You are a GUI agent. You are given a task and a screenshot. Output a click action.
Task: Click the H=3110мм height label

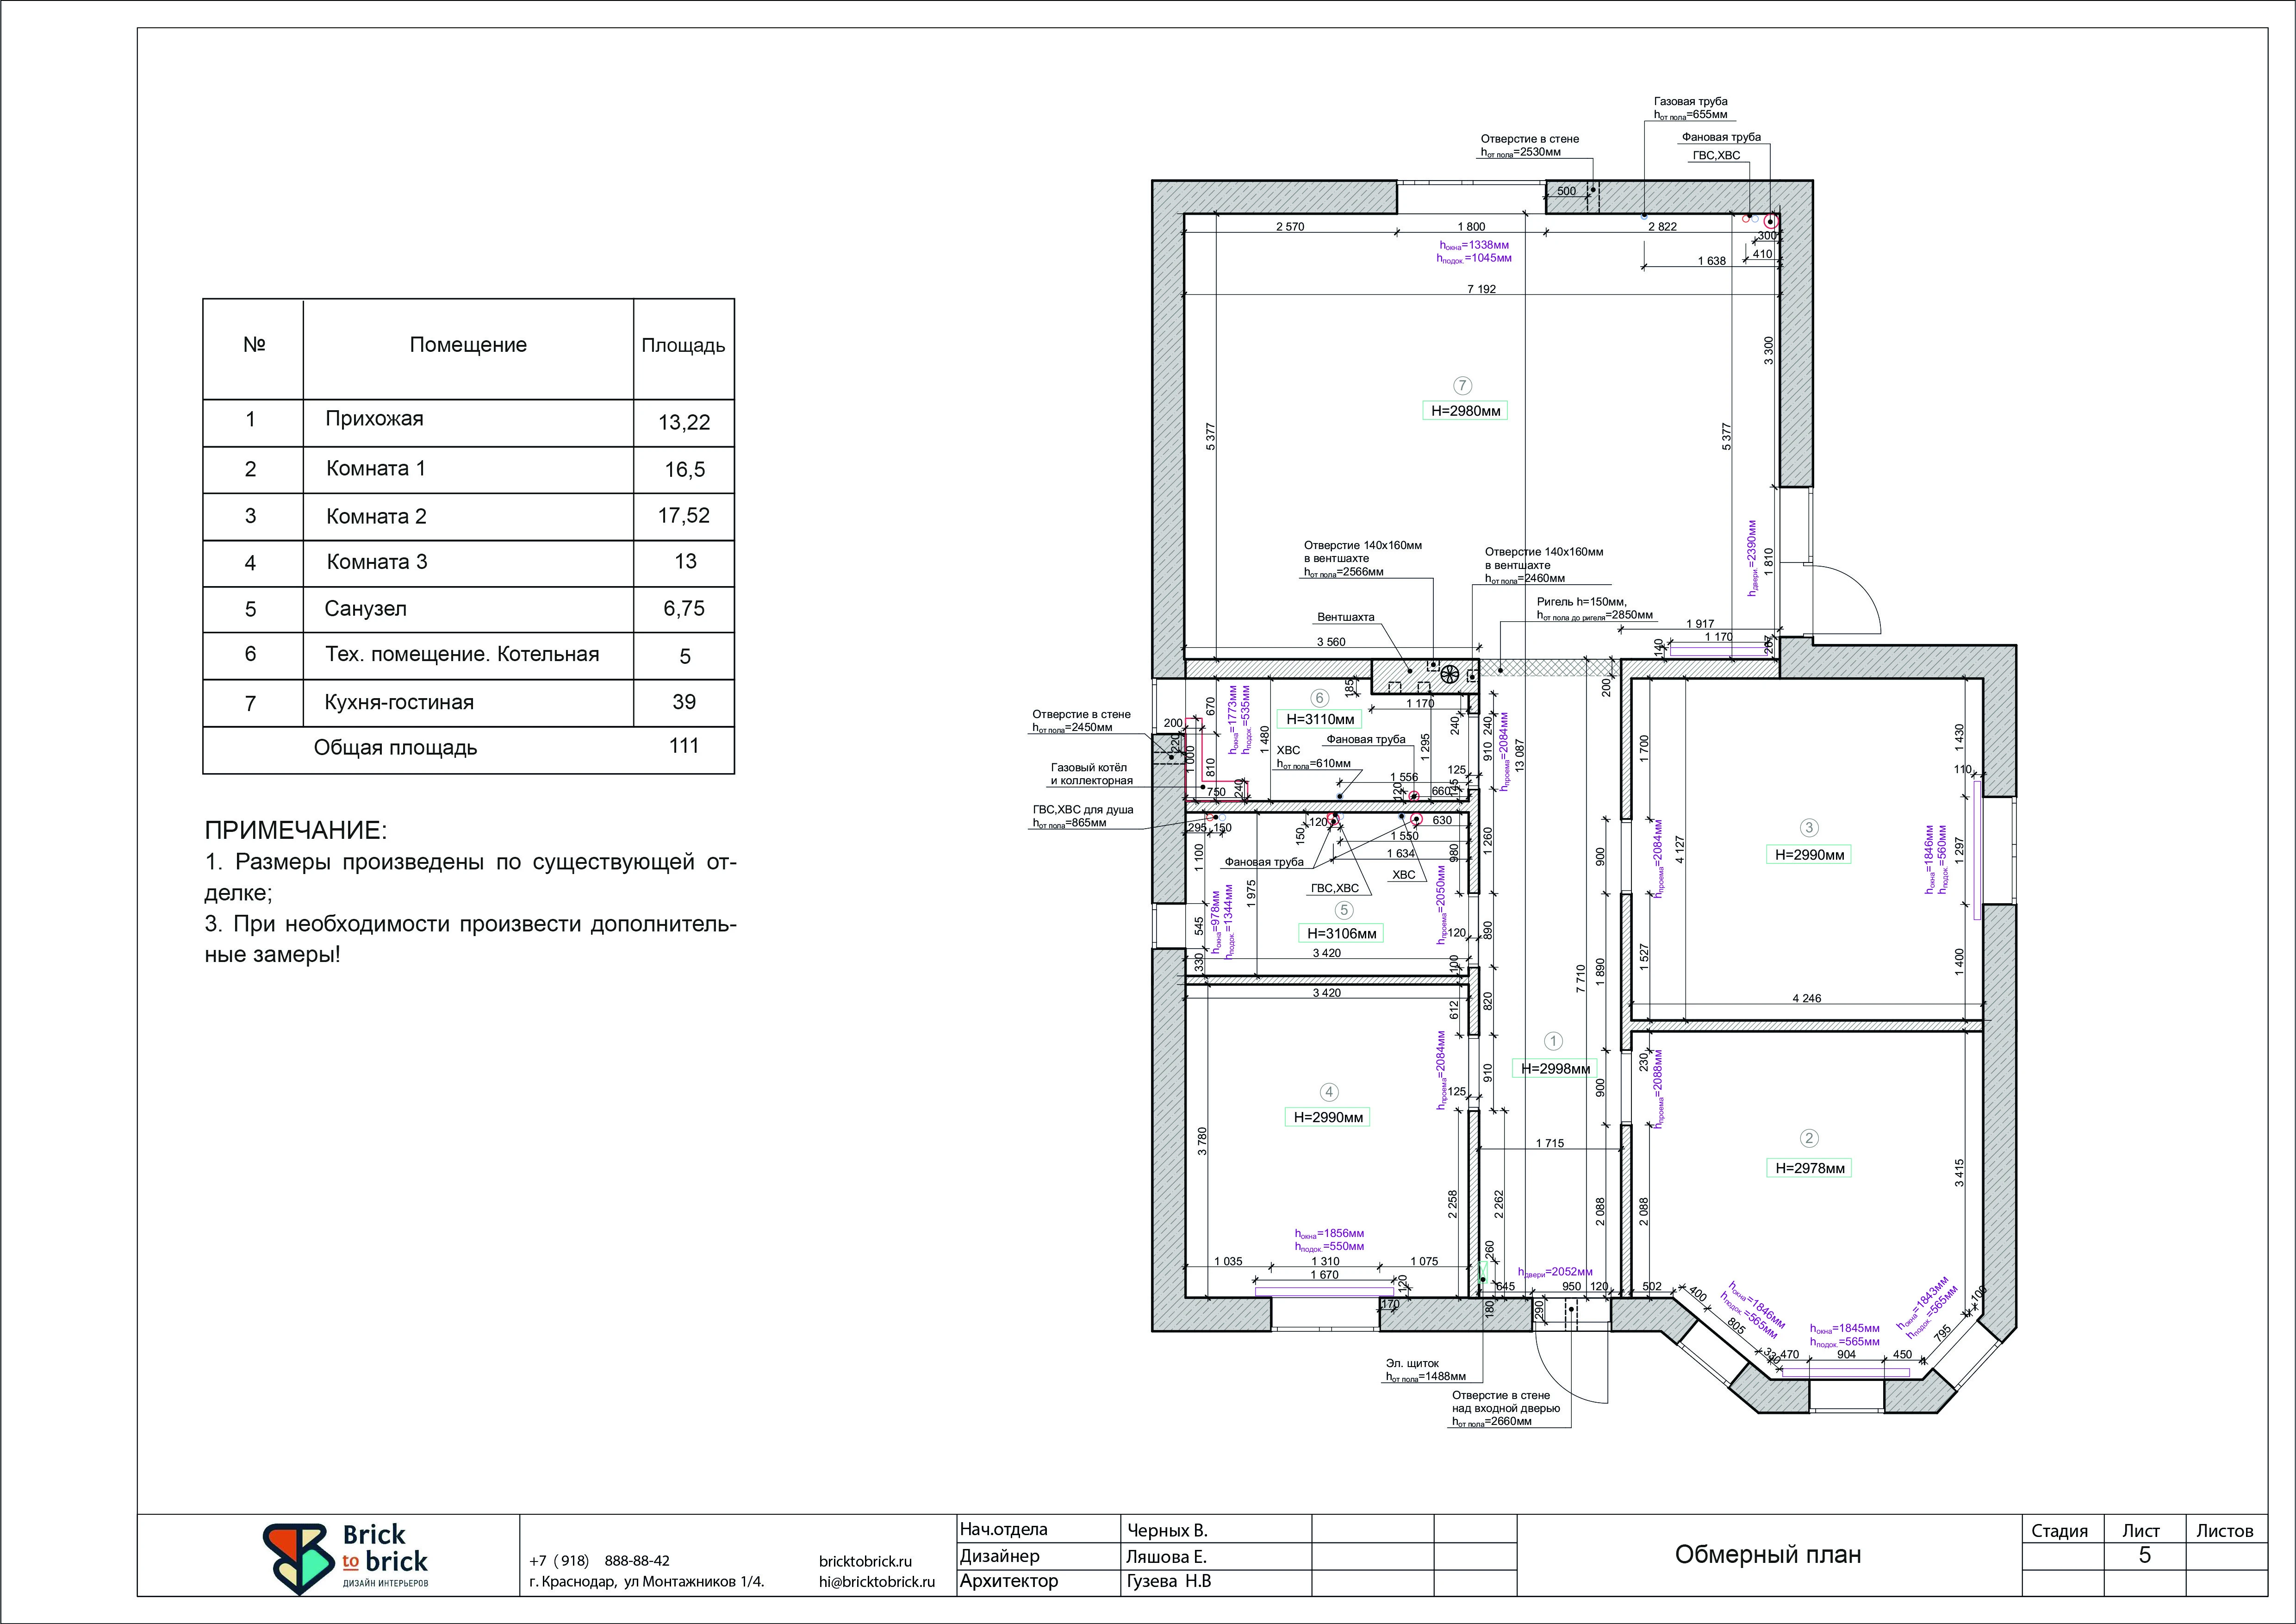1320,719
